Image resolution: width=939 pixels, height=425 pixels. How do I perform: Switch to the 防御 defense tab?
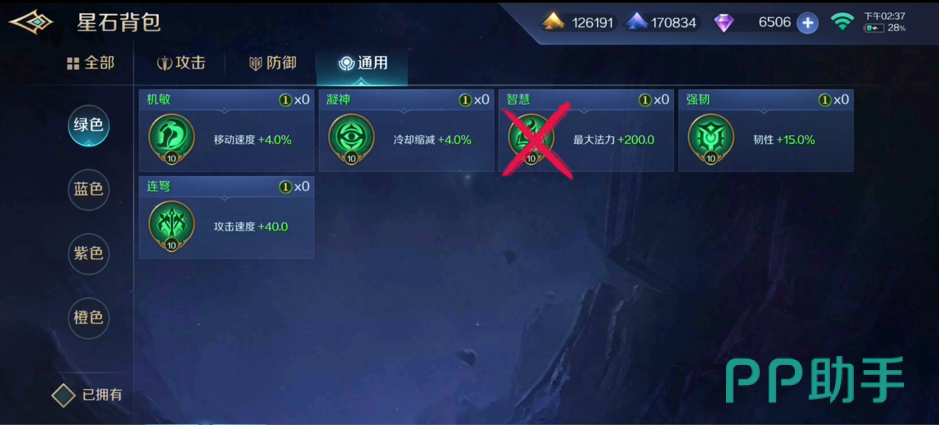[x=272, y=63]
